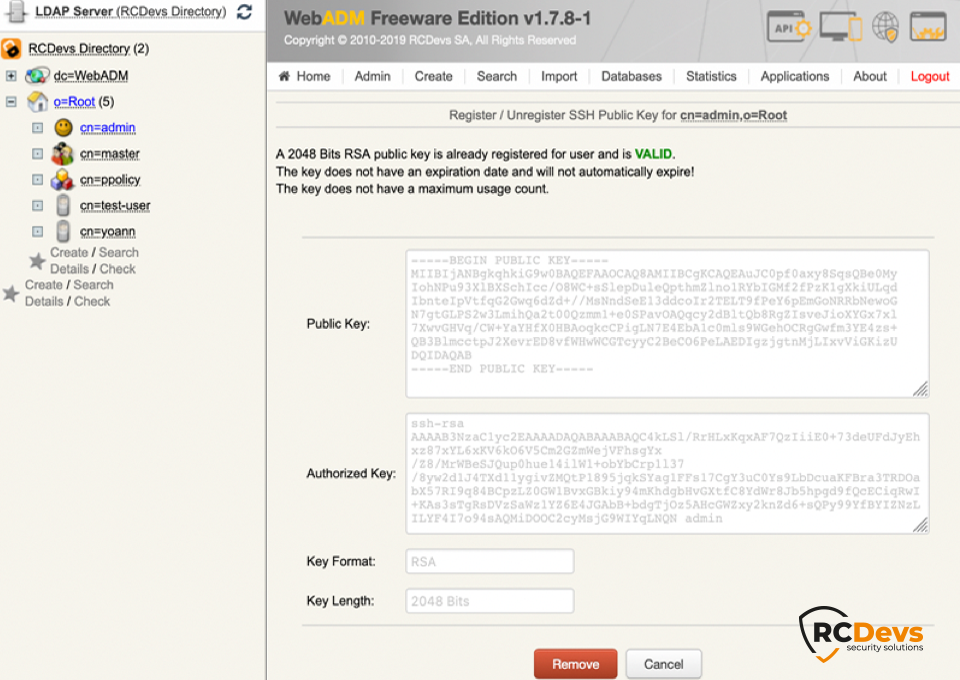Select cn=test-user in the tree
The height and width of the screenshot is (680, 960).
pos(115,206)
